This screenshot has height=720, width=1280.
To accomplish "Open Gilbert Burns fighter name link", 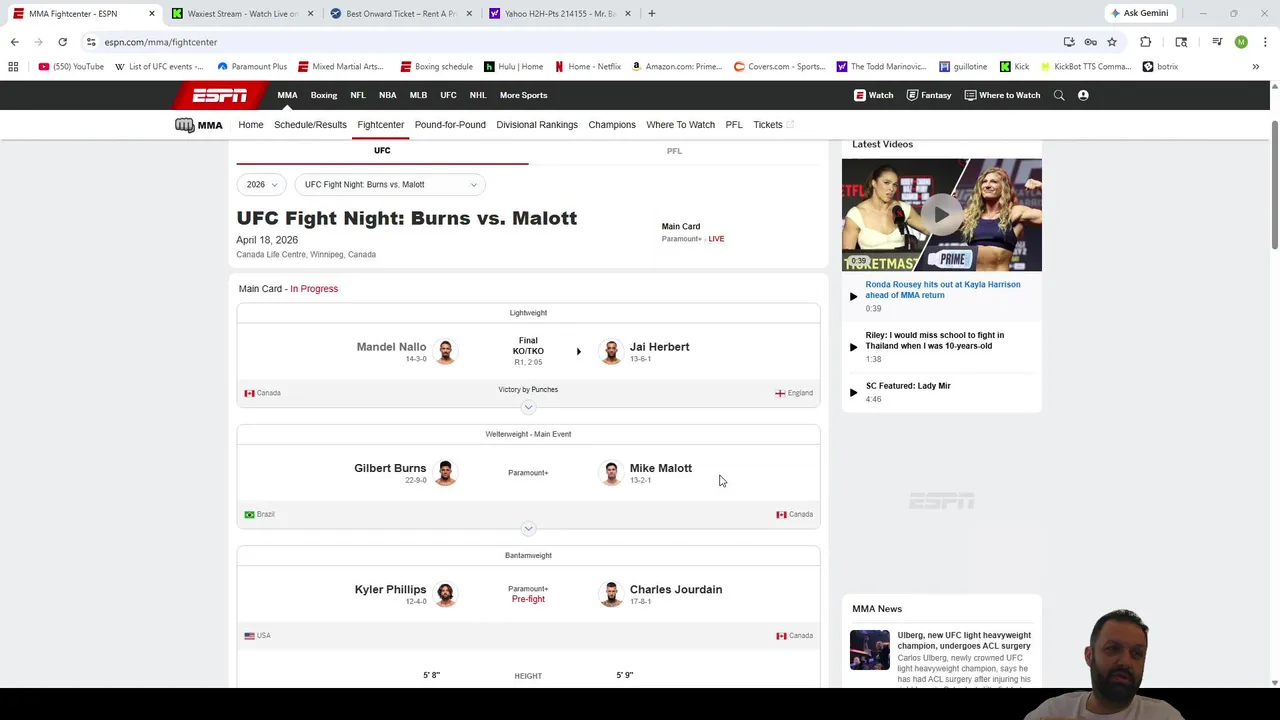I will [x=390, y=468].
